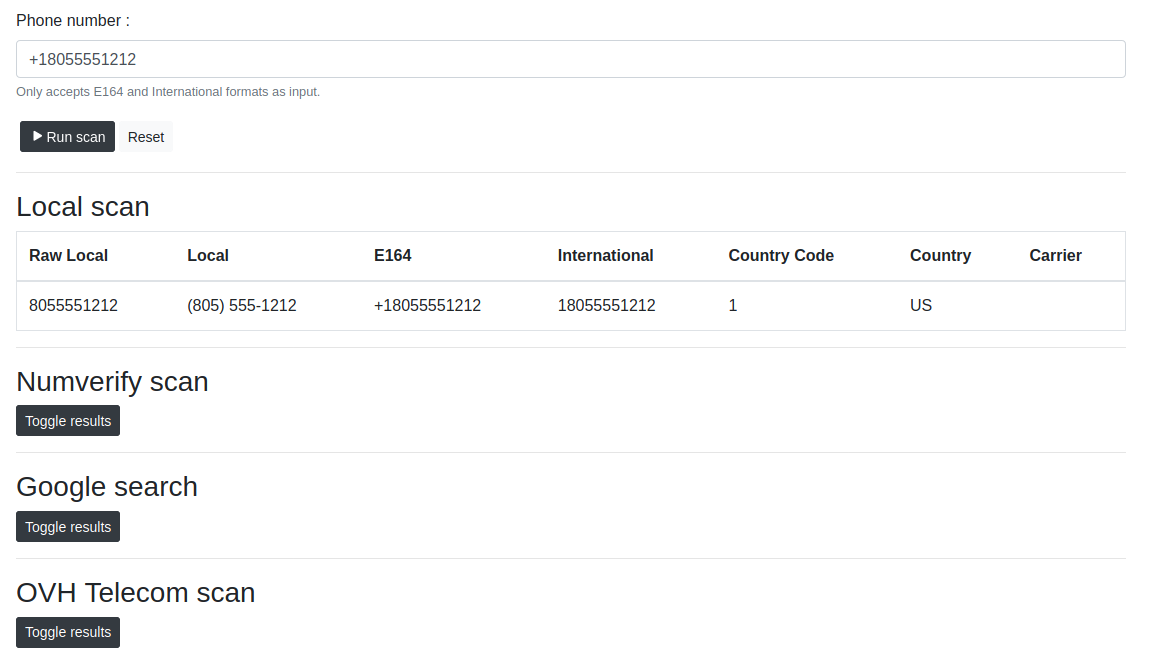Select the phone number input field
Viewport: 1150px width, 663px height.
coord(570,59)
